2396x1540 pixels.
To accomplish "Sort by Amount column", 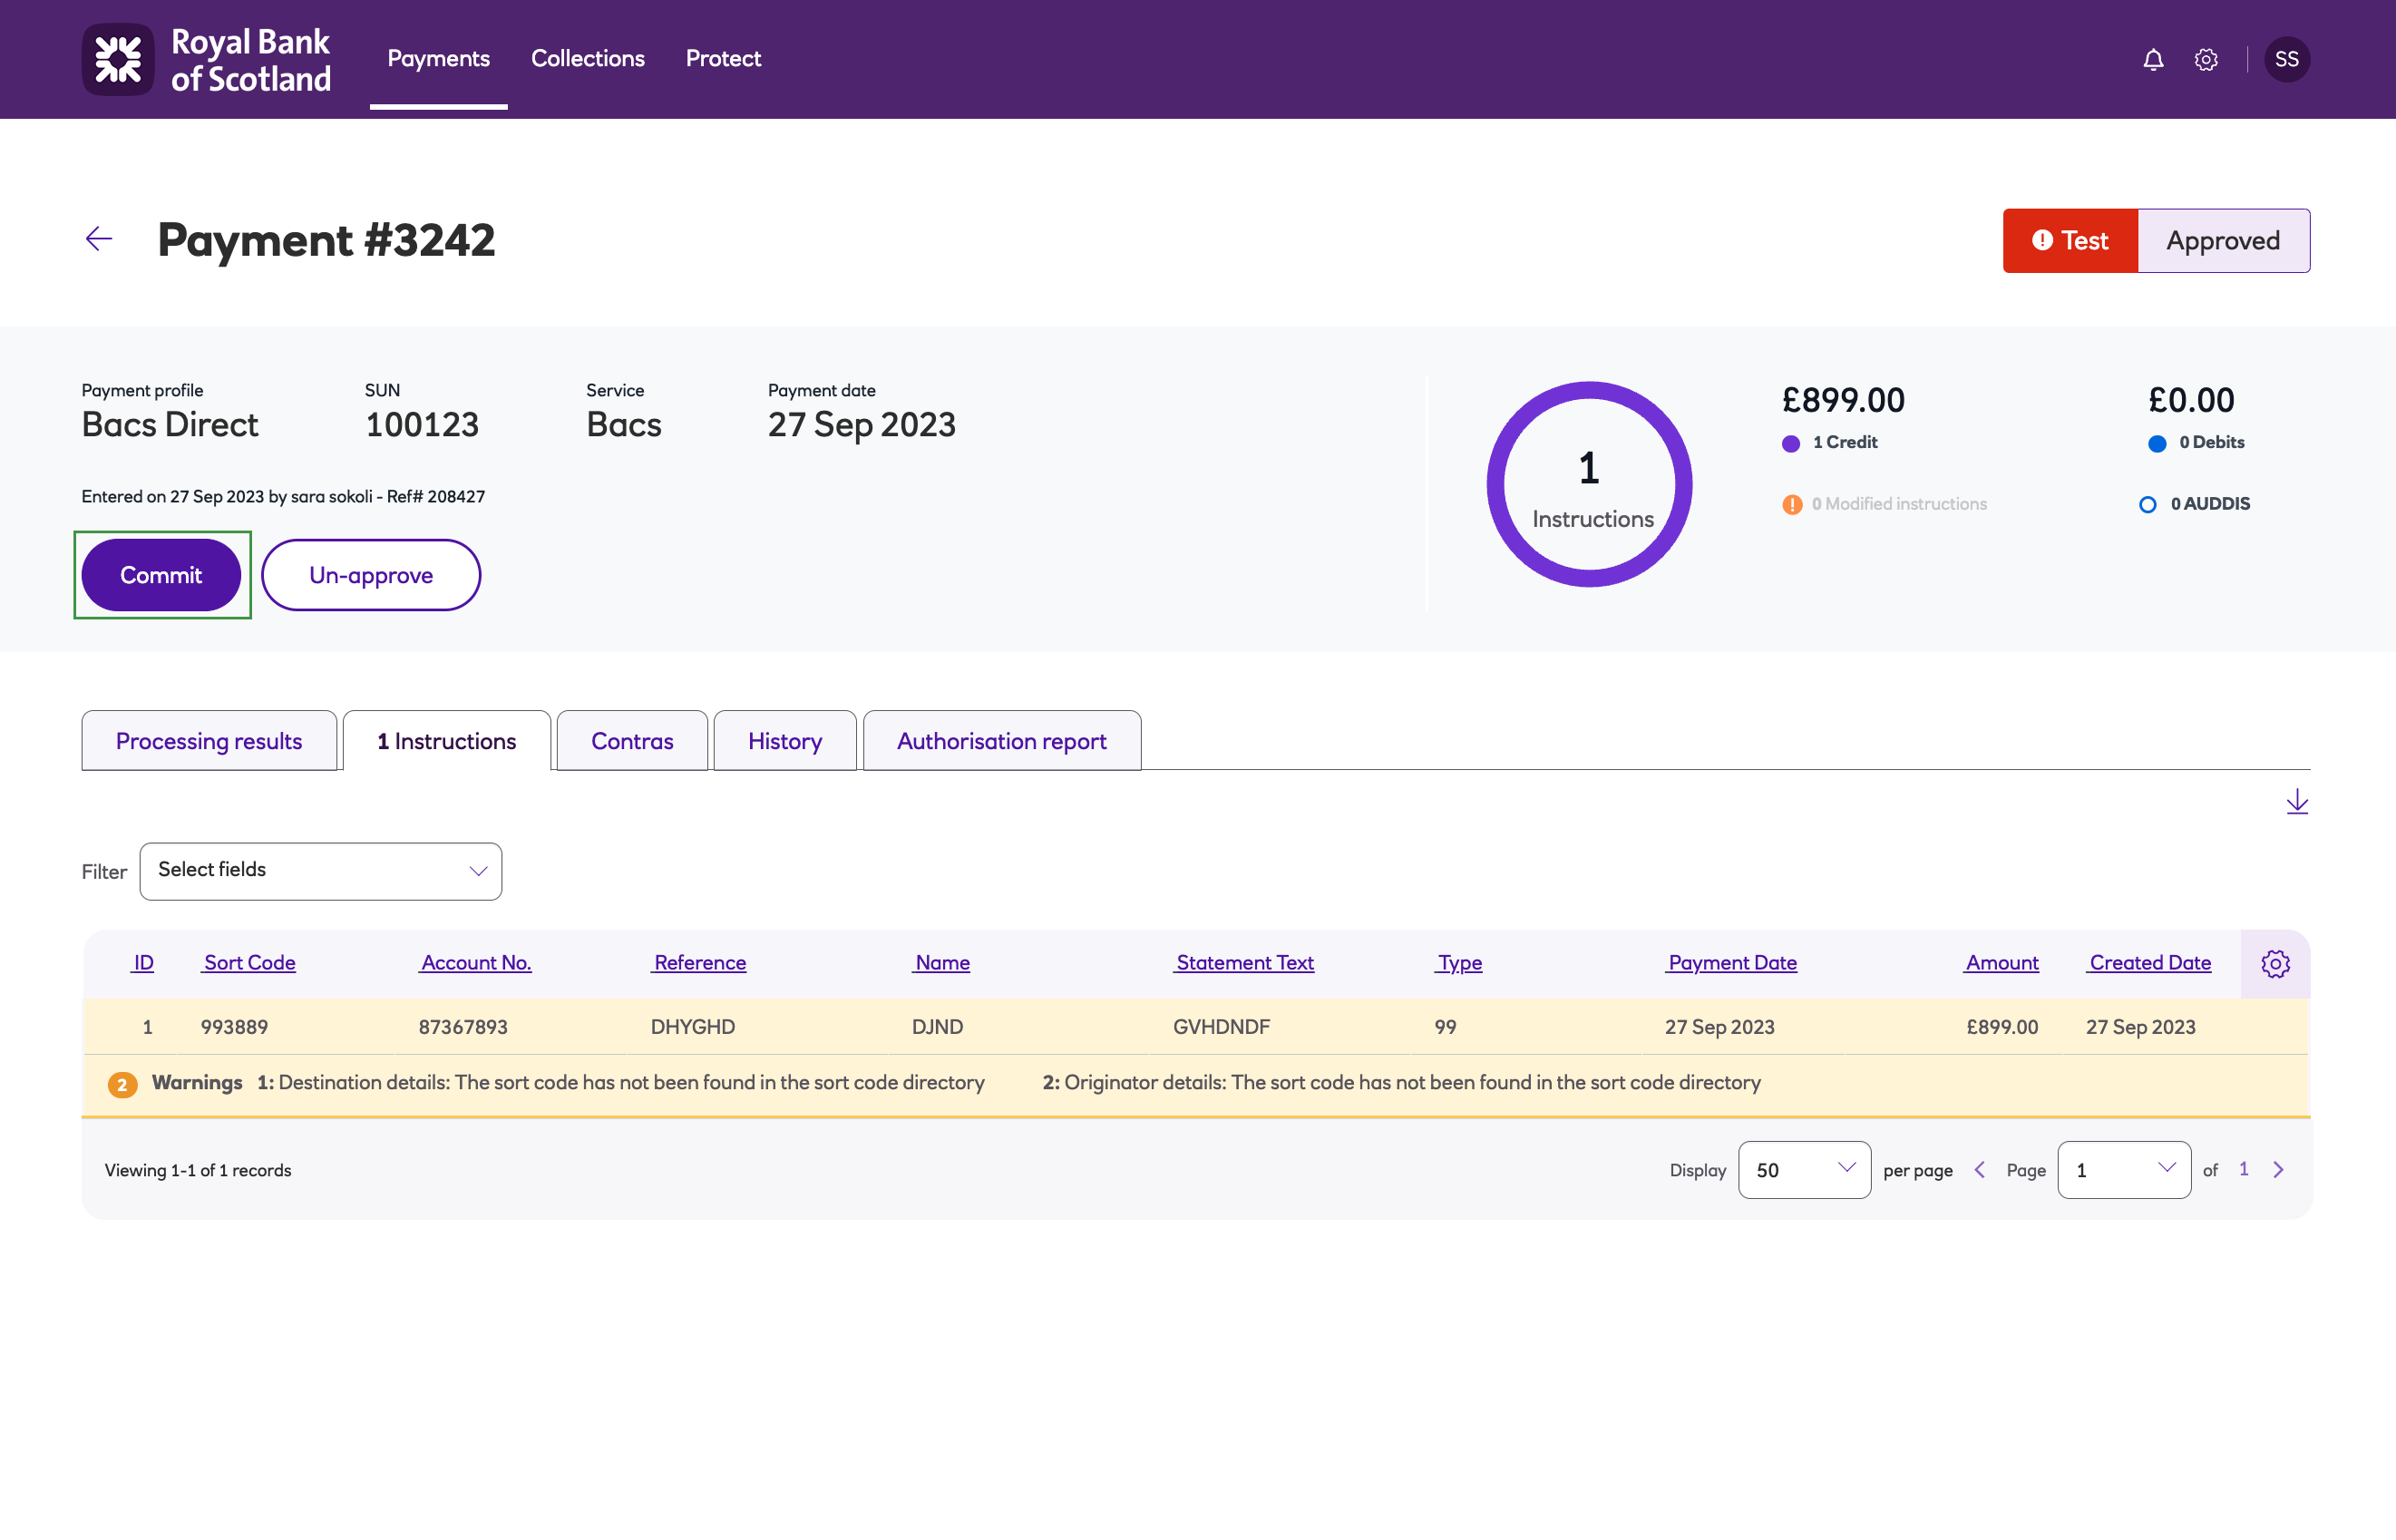I will click(2001, 962).
